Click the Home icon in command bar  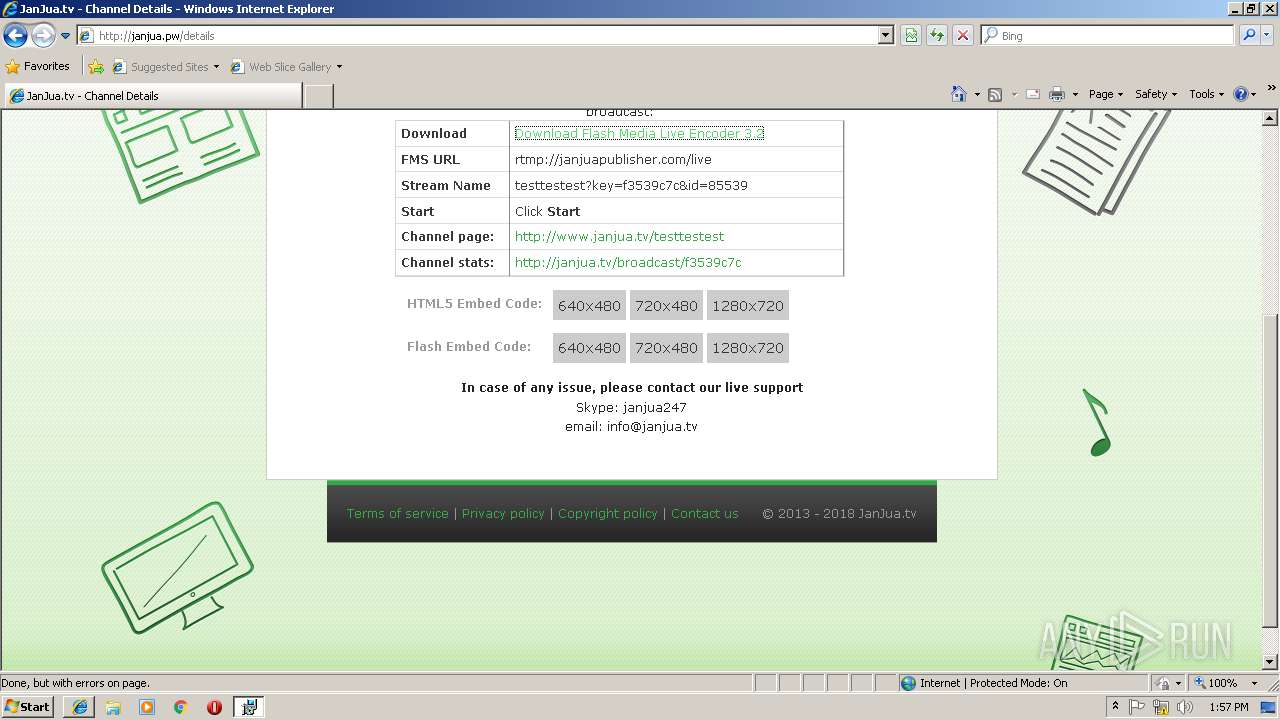[x=958, y=94]
